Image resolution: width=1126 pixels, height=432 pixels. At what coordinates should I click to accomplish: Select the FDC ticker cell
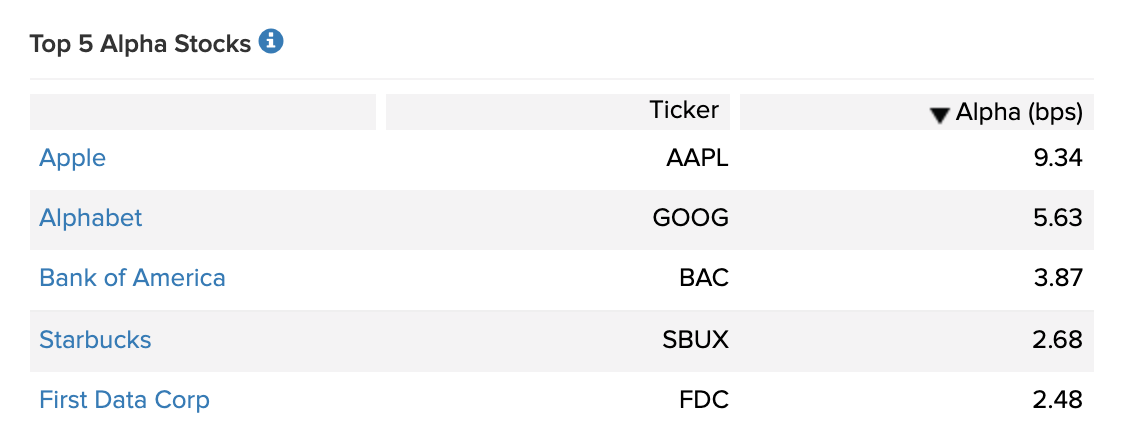[704, 399]
